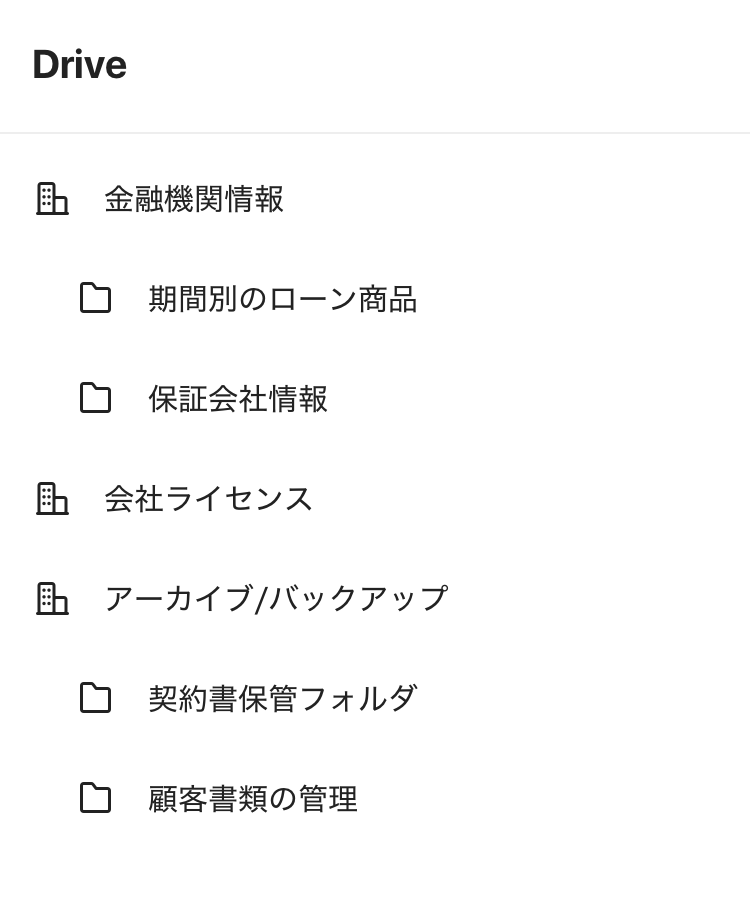Click the building icon beside 金融機関情報
Viewport: 750px width, 900px height.
point(52,198)
